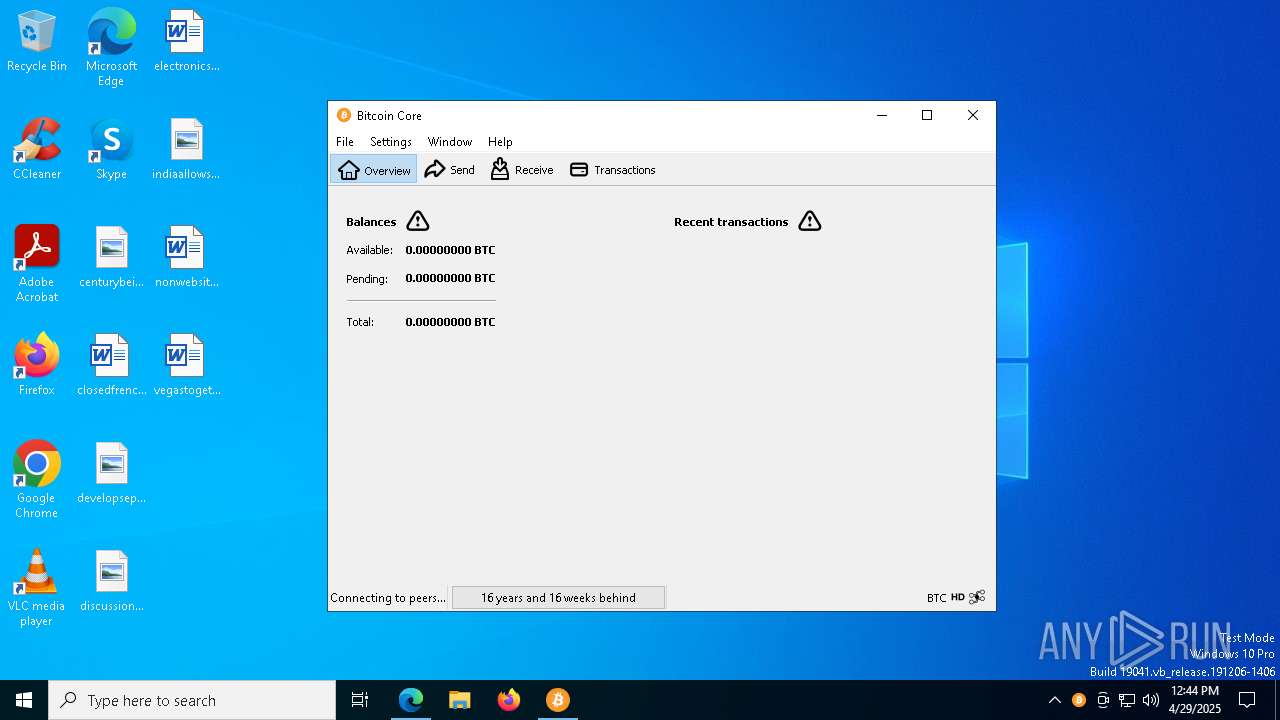
Task: Select the VLC media player desktop shortcut
Action: (37, 587)
